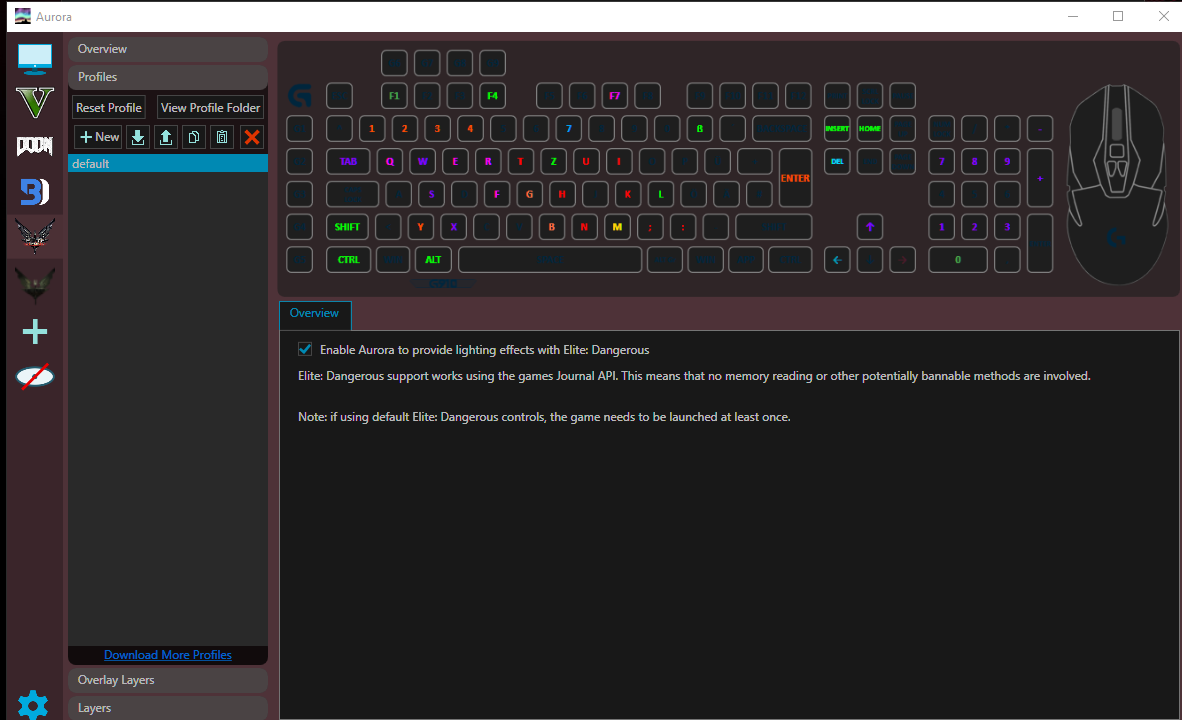Click the green left SHIFT key
Screen dimensions: 1182x720
[x=347, y=227]
